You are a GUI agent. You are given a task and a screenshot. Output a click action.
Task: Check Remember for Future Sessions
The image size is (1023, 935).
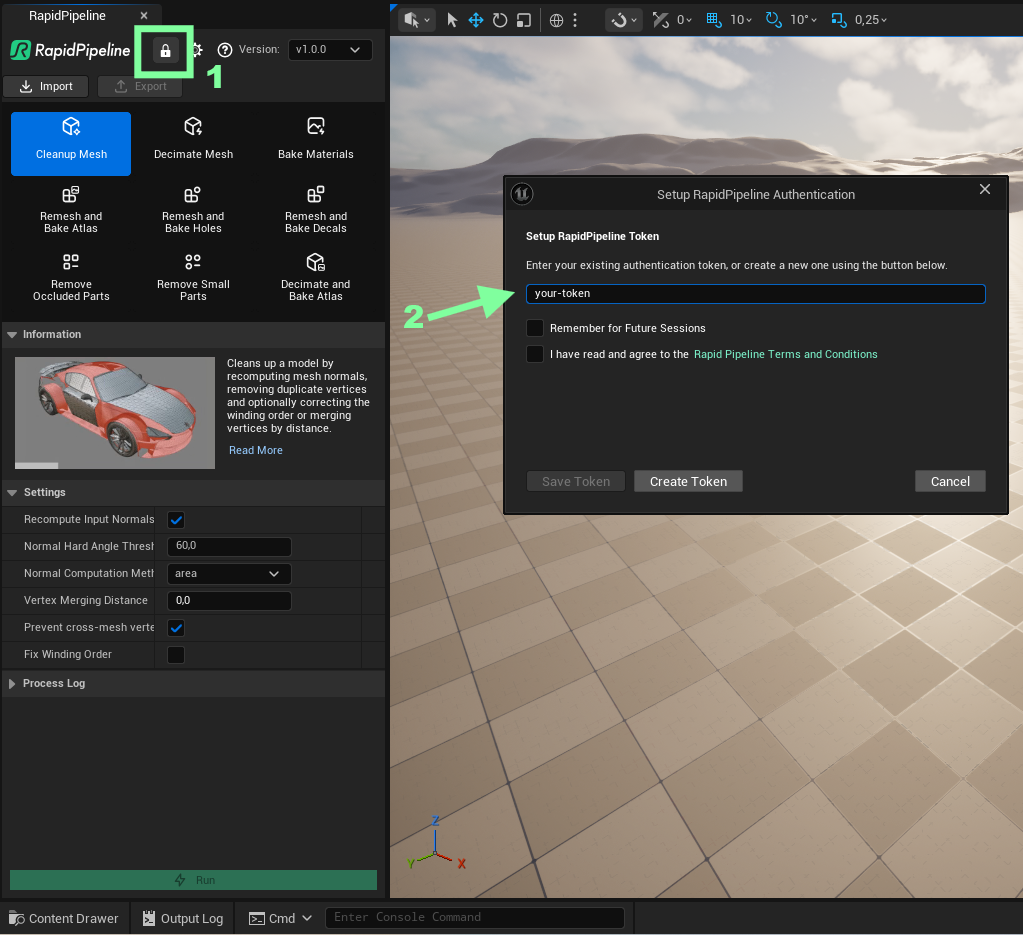click(x=535, y=328)
